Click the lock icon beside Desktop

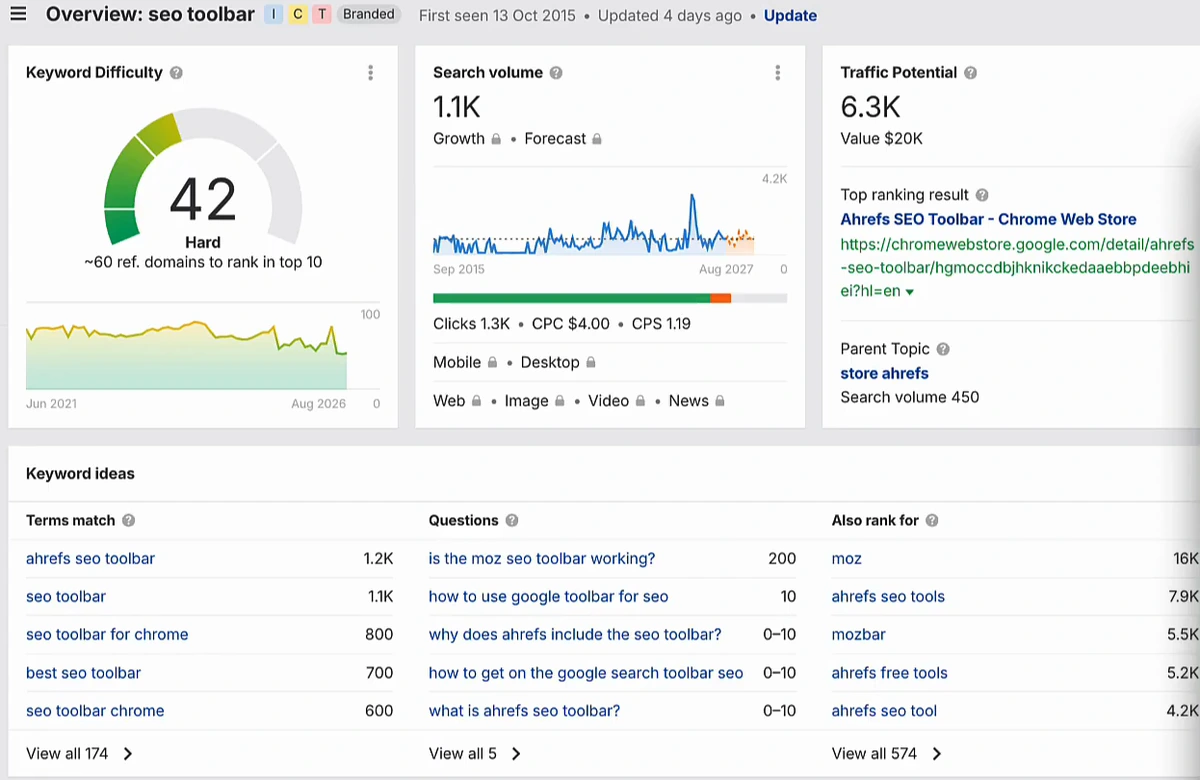(x=591, y=363)
